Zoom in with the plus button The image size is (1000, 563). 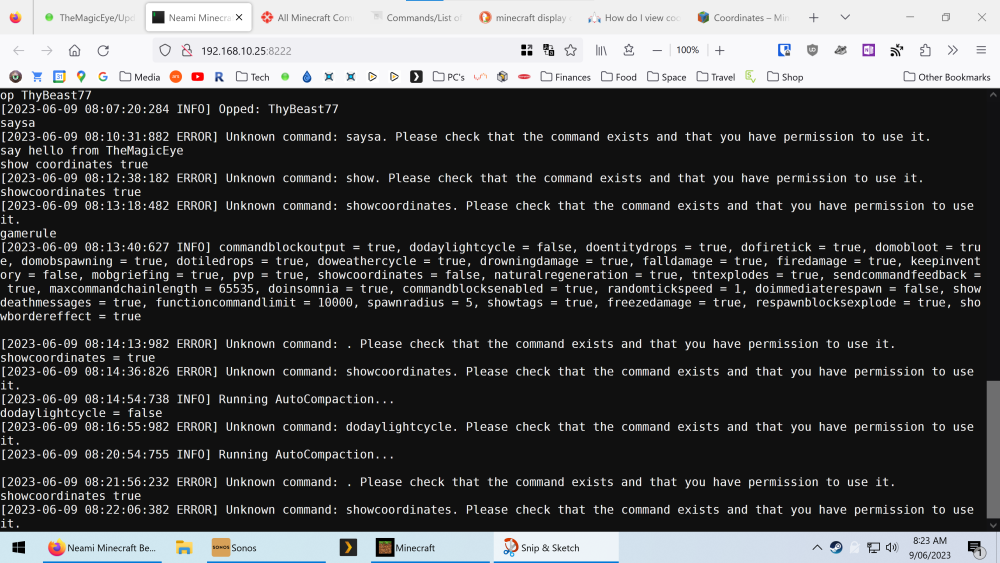719,50
